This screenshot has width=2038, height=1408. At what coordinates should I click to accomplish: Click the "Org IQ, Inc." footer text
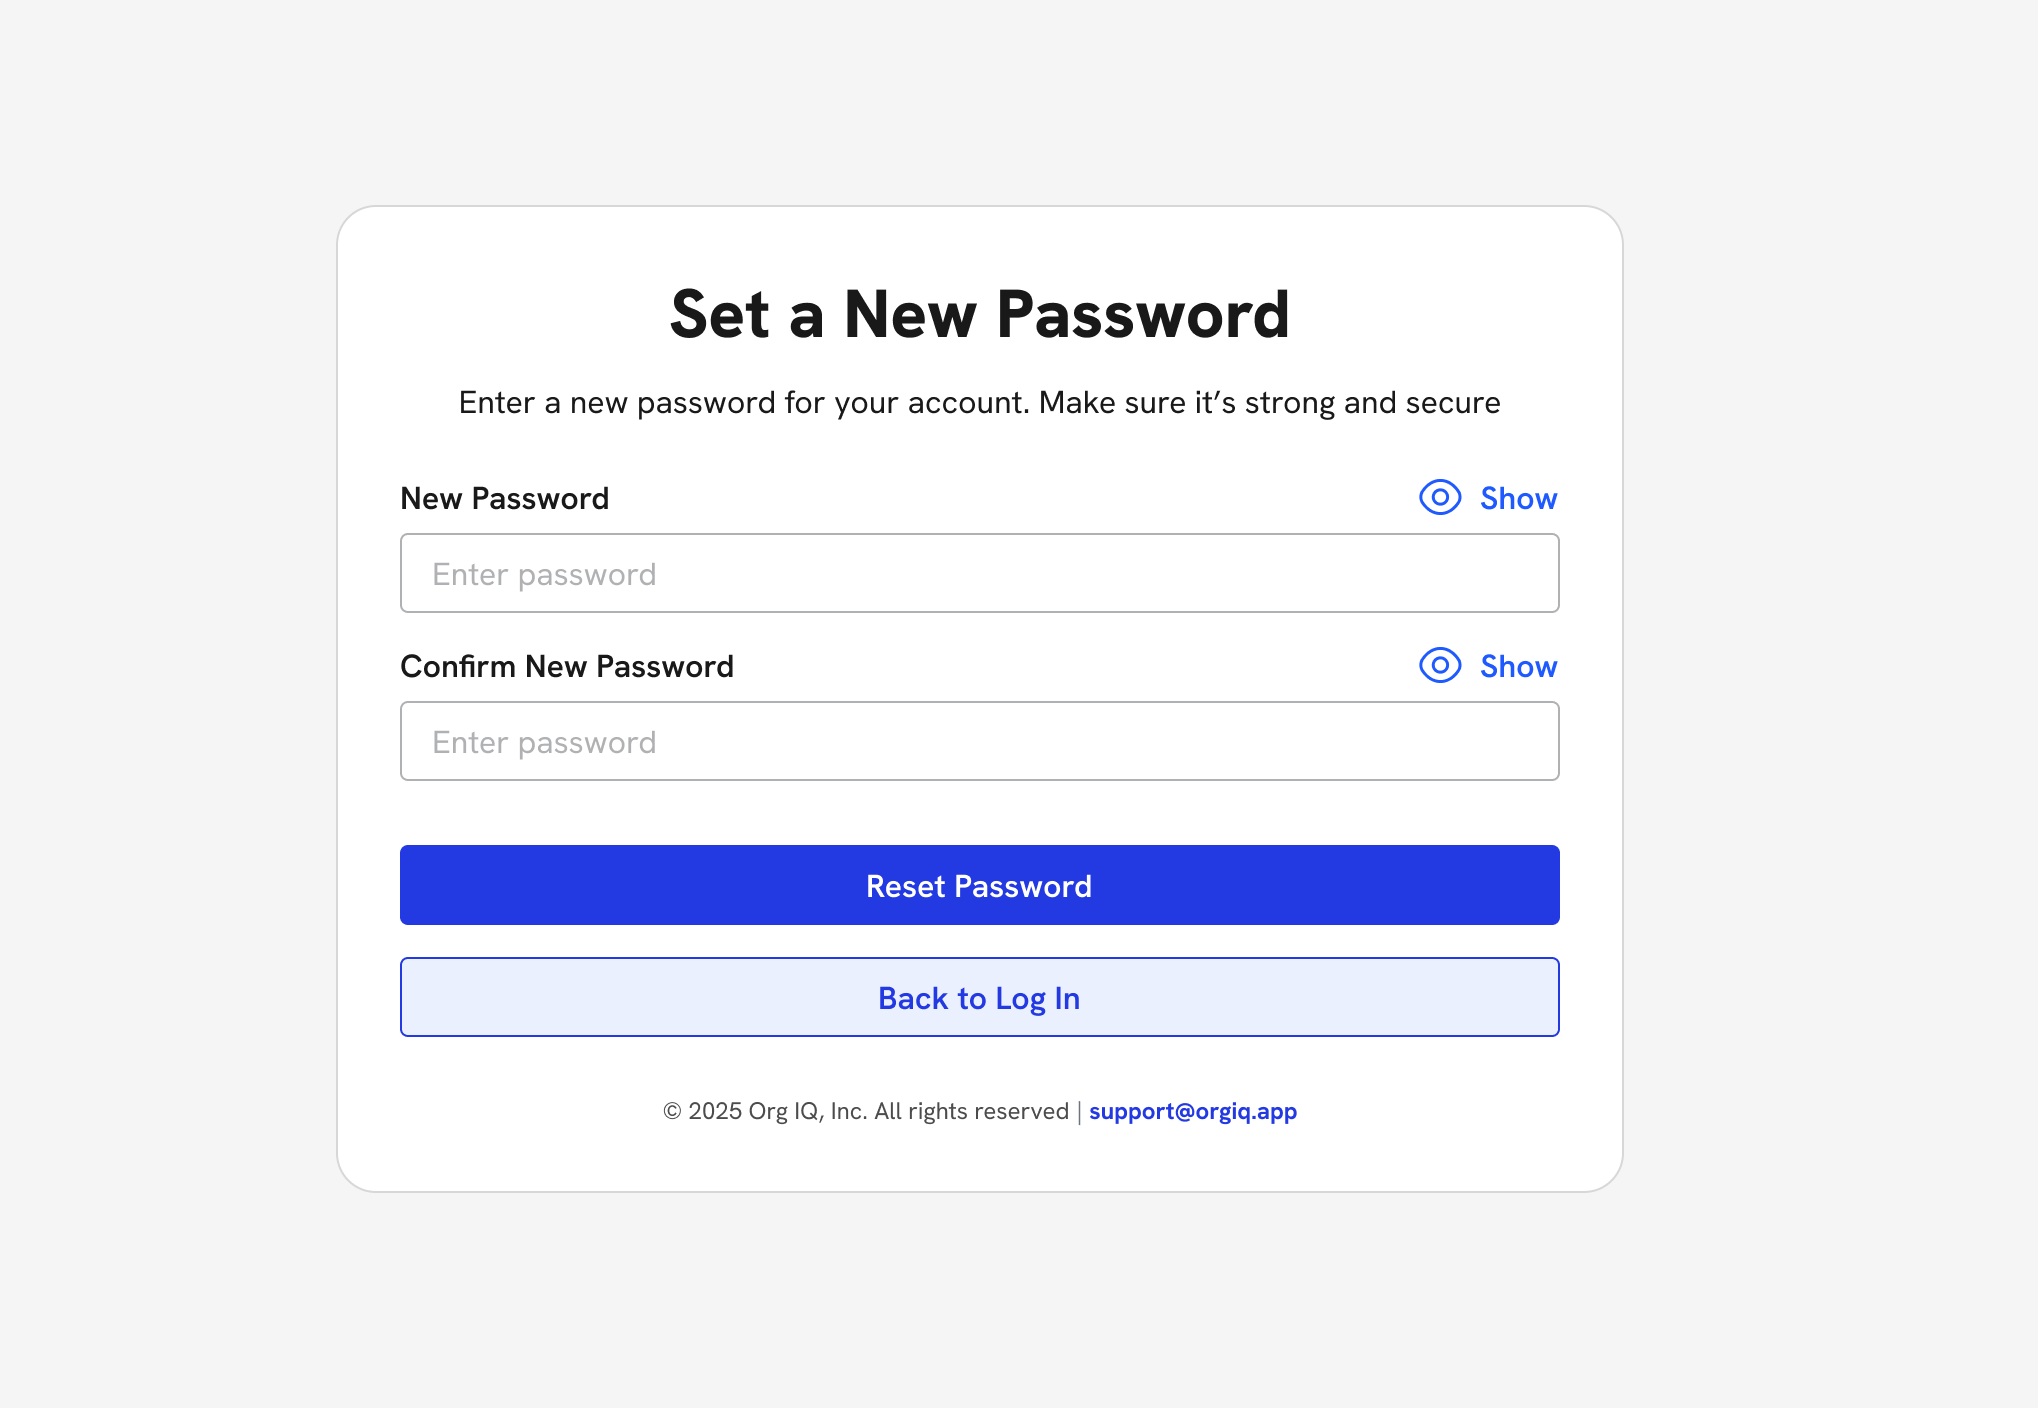(x=807, y=1112)
